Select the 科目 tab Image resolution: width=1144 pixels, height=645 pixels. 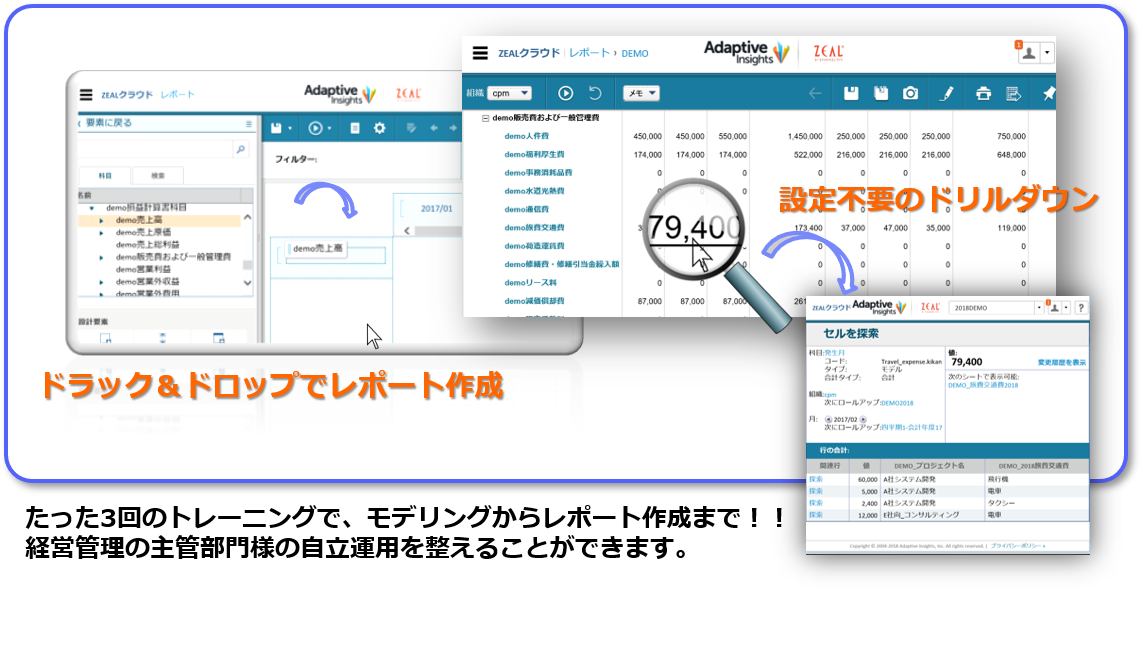(x=105, y=175)
